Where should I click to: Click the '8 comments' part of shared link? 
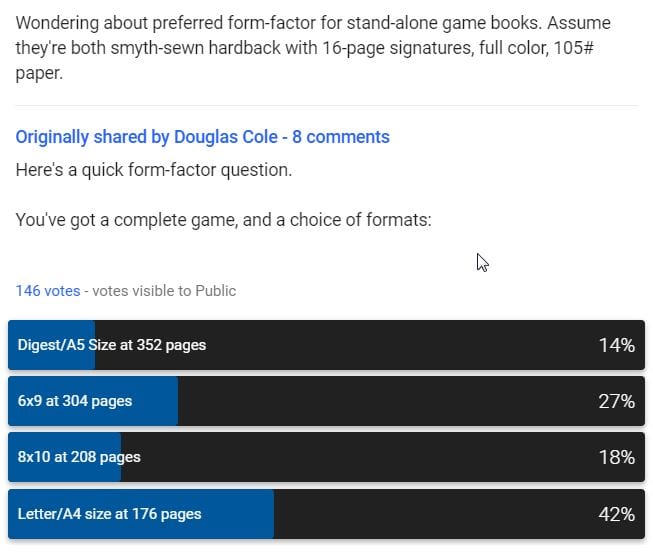(x=341, y=137)
